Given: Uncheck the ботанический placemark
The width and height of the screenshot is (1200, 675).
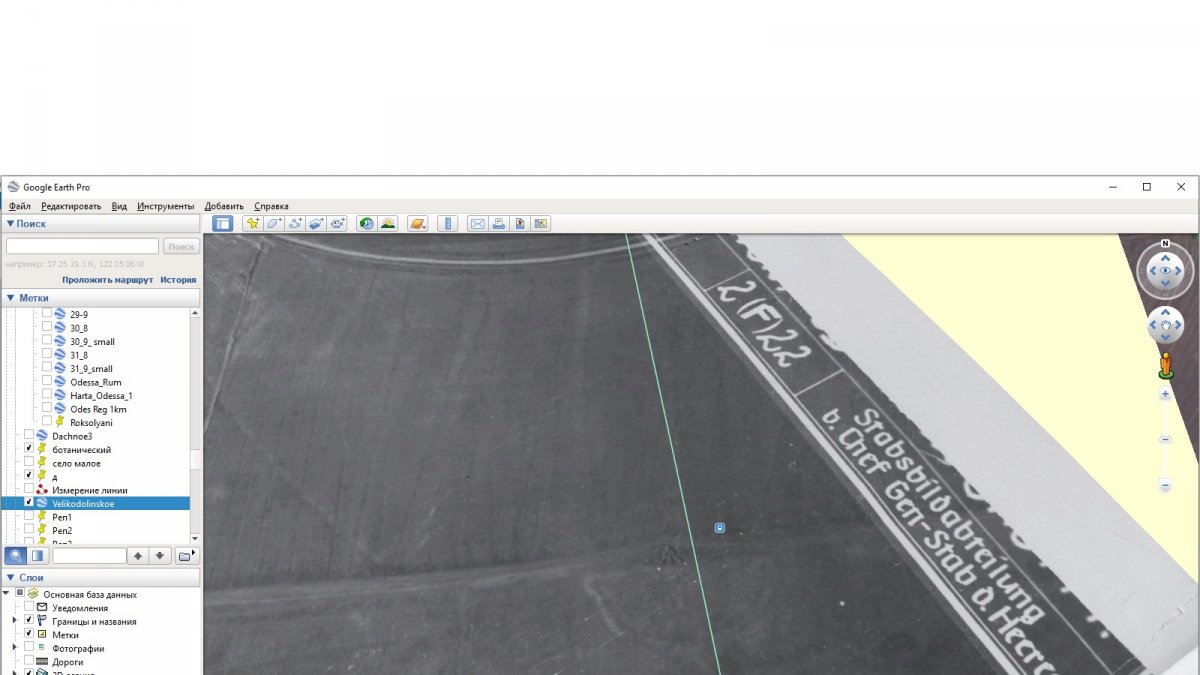Looking at the screenshot, I should click(28, 449).
